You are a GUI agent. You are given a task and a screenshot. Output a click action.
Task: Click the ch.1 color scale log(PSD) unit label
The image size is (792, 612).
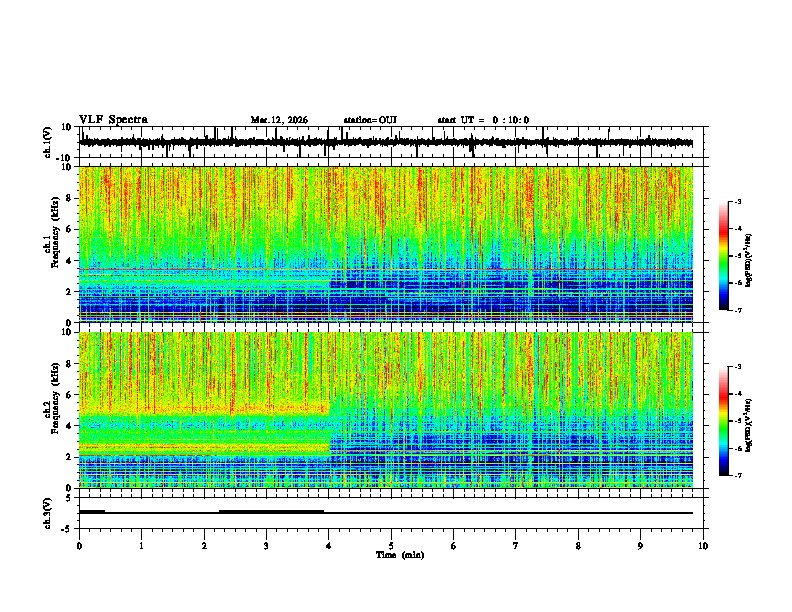pos(748,261)
